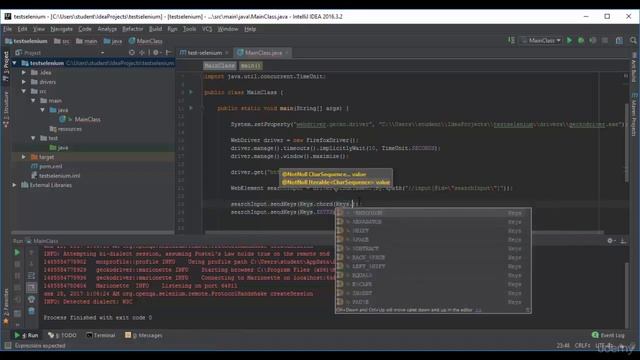Open Search Everywhere magnifier icon

click(x=633, y=40)
